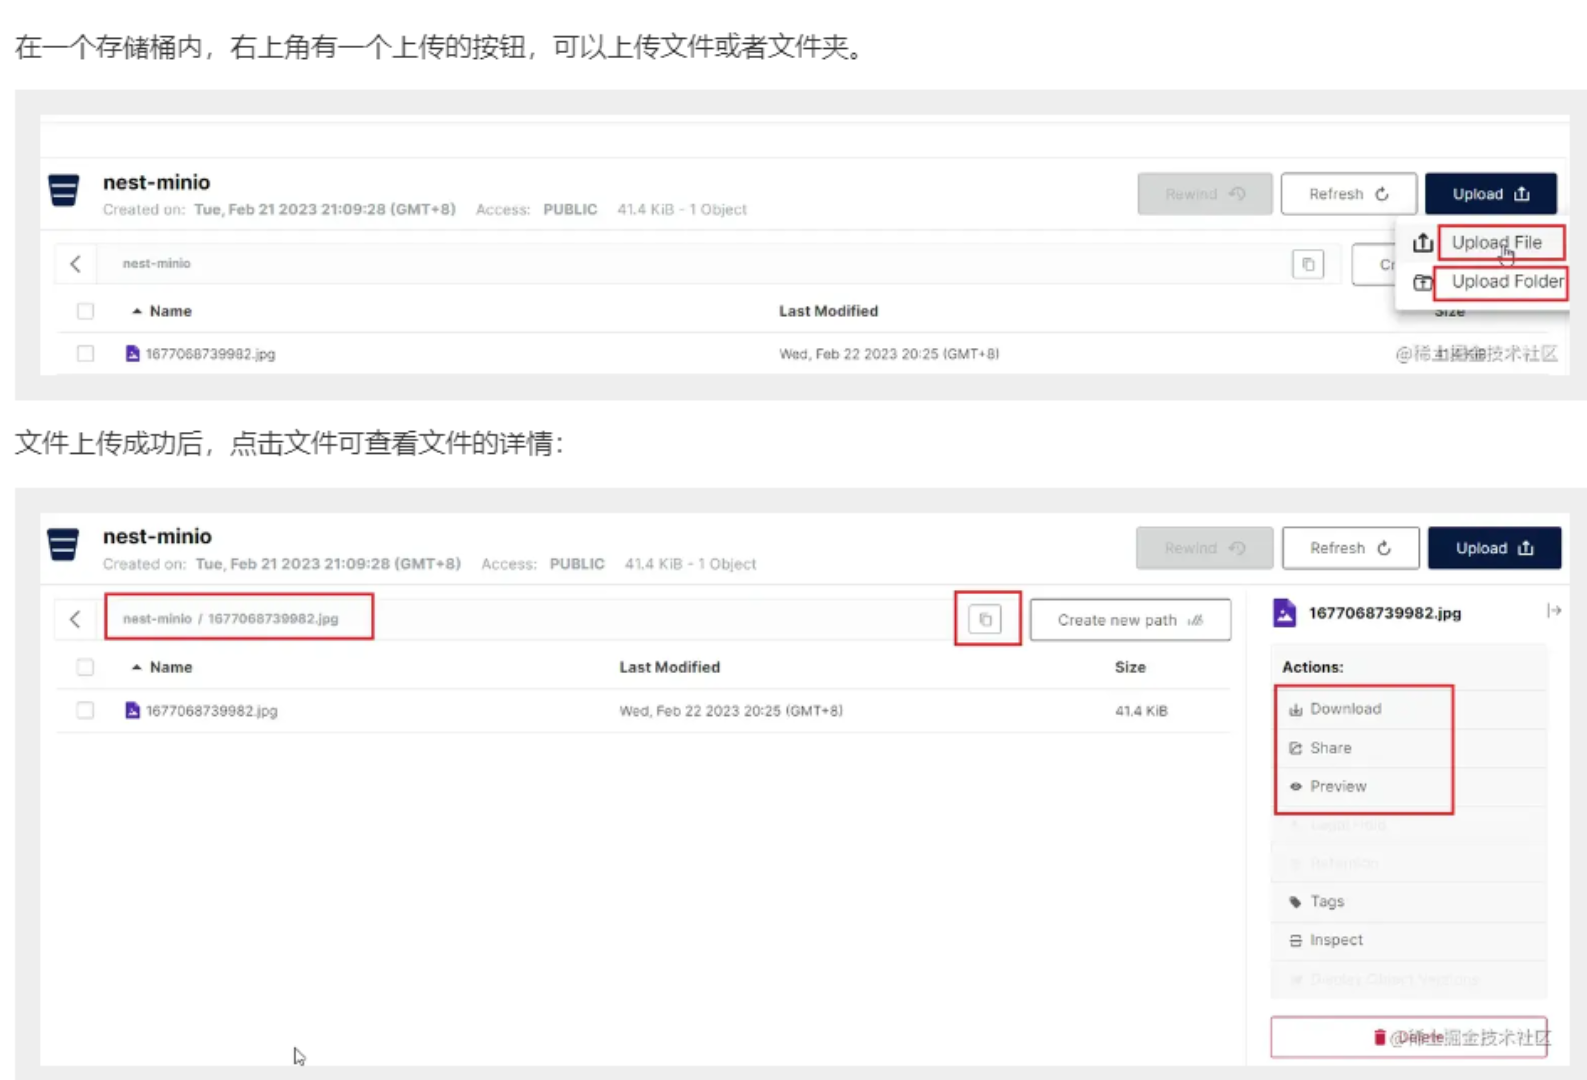The width and height of the screenshot is (1587, 1080).
Task: Go back using lower panel's back arrow
Action: coord(75,619)
